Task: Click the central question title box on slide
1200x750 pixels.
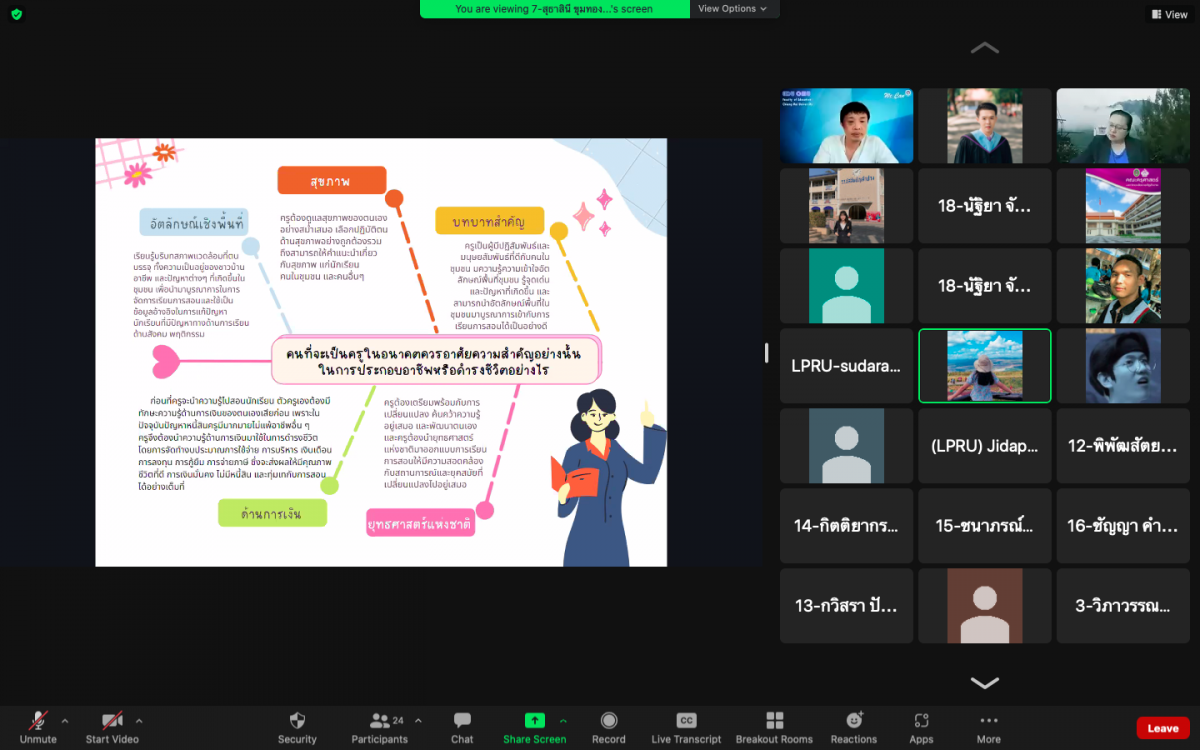Action: [439, 361]
